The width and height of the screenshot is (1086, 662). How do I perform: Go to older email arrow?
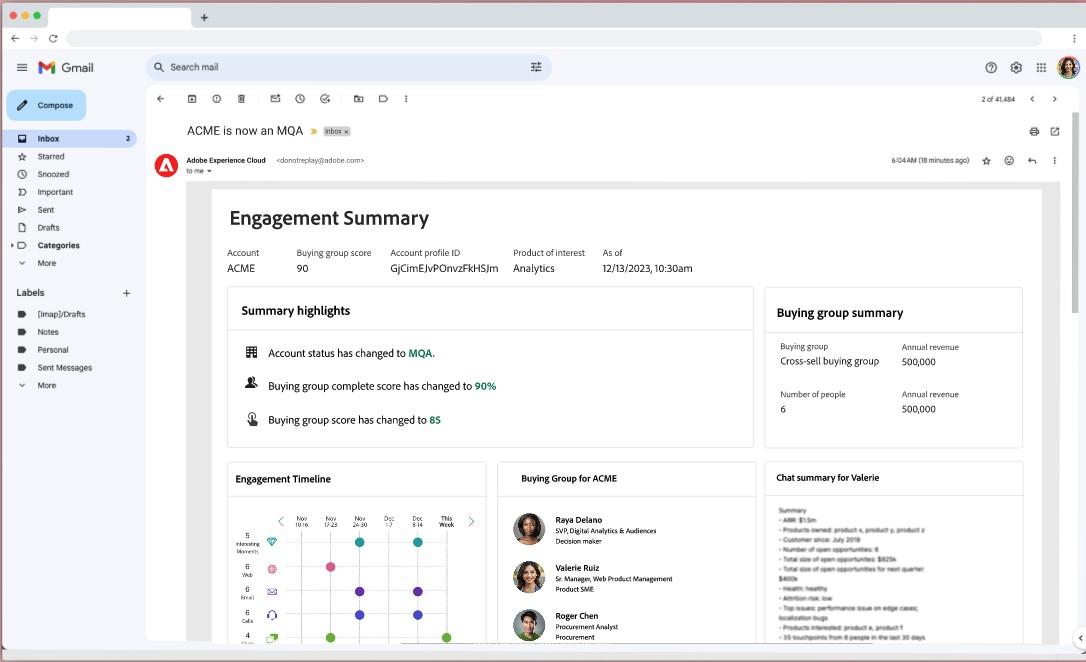(x=1055, y=99)
